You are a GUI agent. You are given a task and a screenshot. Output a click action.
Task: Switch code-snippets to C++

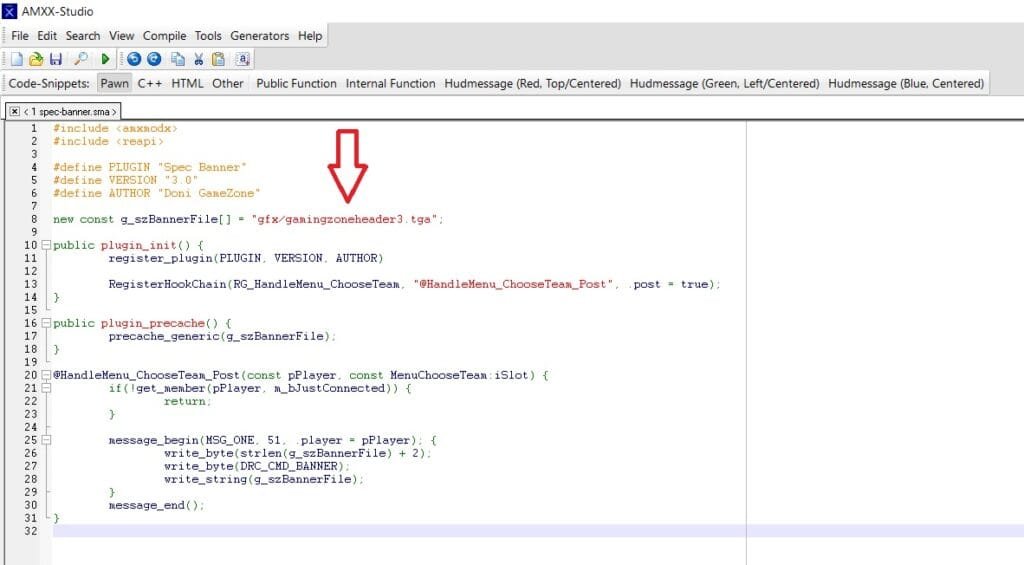click(150, 84)
